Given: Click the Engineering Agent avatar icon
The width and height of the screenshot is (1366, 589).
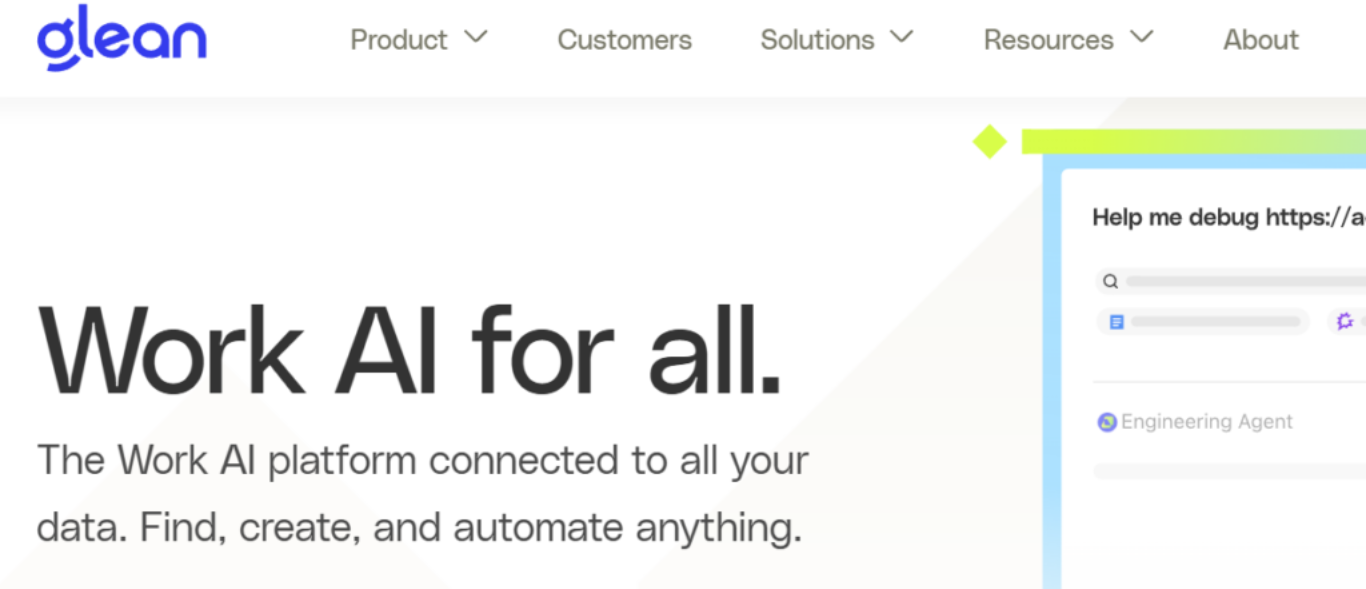Looking at the screenshot, I should pyautogui.click(x=1107, y=422).
